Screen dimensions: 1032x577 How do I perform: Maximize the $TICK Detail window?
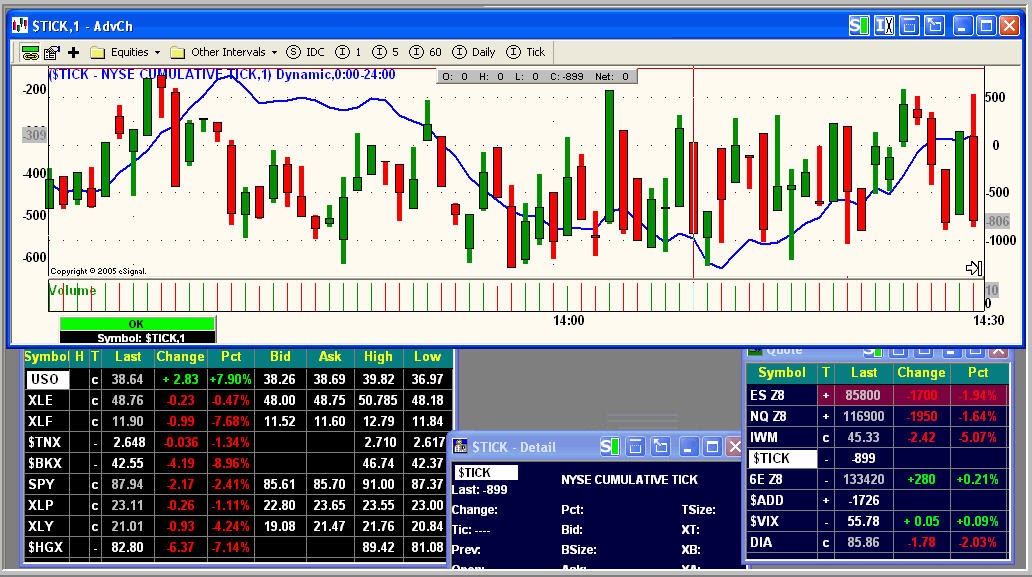712,447
